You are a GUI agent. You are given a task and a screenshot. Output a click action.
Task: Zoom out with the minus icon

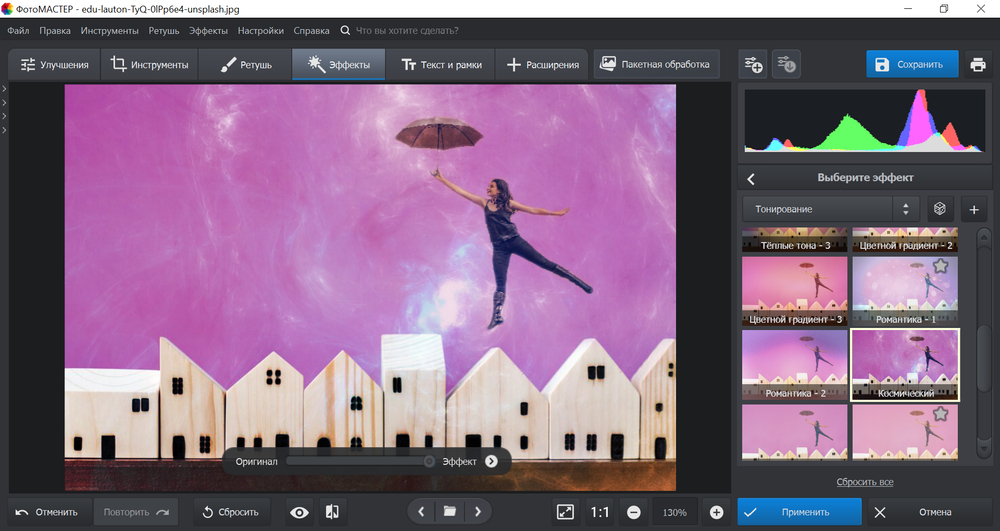634,512
